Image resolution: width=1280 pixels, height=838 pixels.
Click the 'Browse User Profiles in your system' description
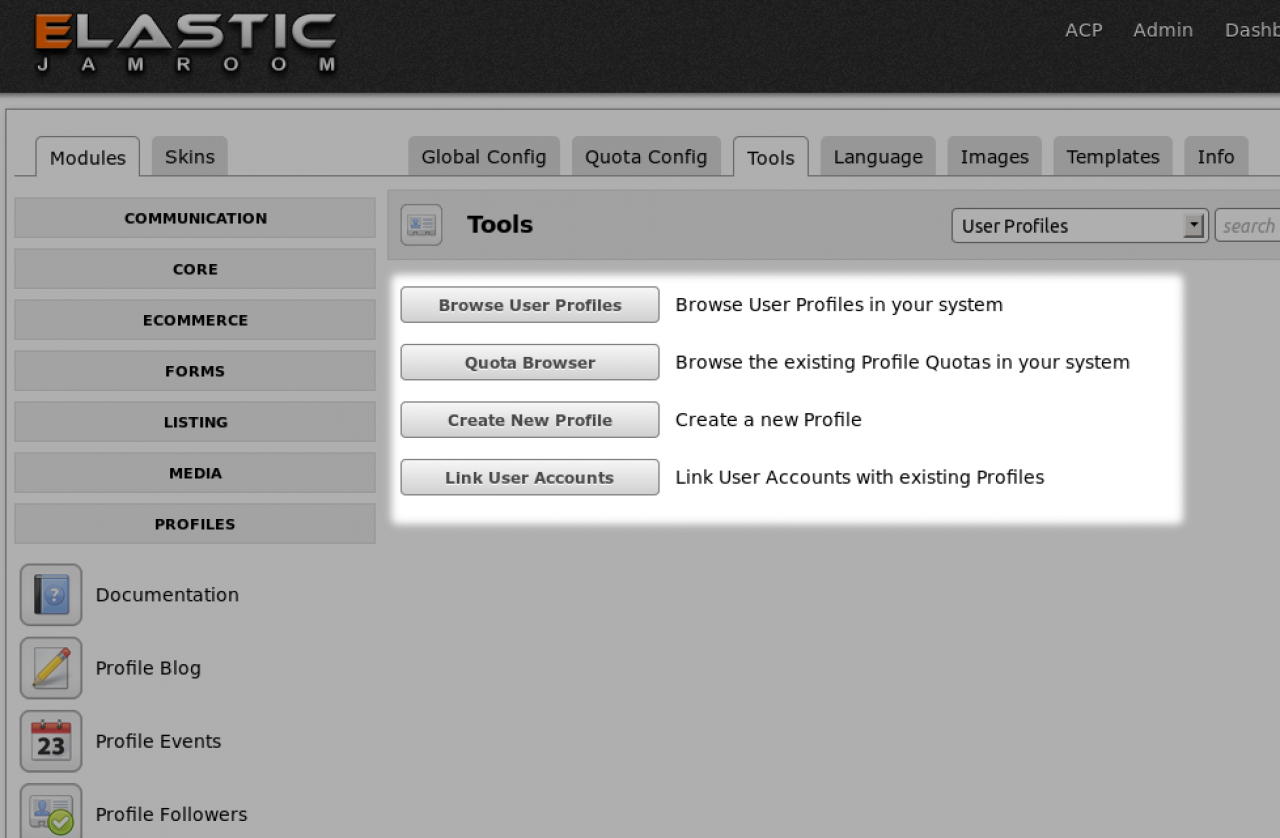pyautogui.click(x=839, y=305)
